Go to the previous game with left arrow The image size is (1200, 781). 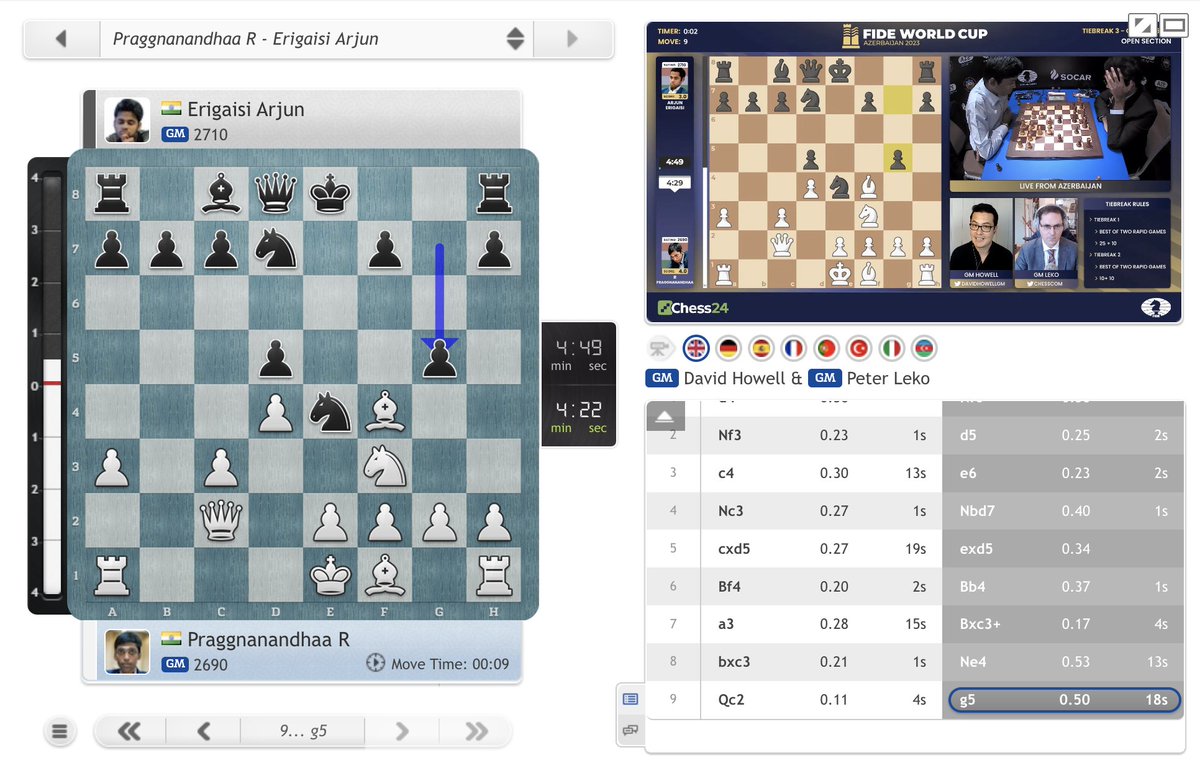pos(61,39)
